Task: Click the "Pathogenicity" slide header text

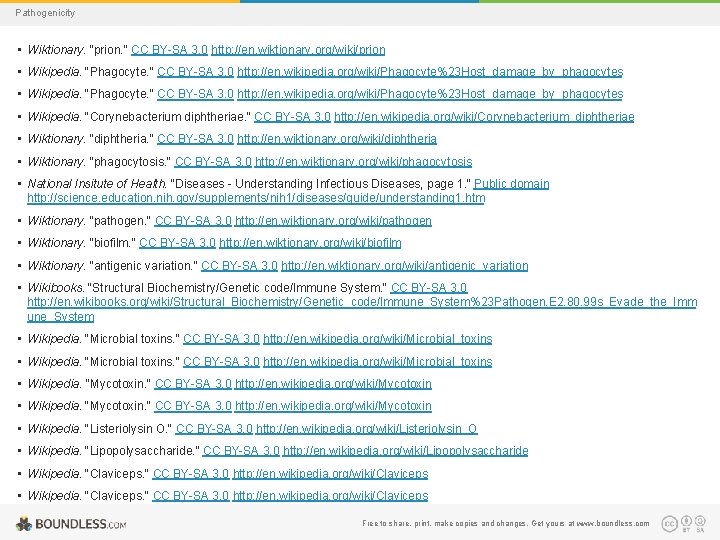Action: (45, 13)
